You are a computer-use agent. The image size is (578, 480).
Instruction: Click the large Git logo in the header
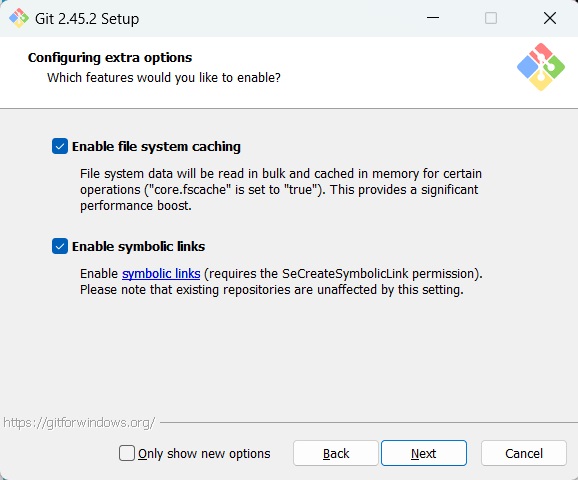(541, 67)
